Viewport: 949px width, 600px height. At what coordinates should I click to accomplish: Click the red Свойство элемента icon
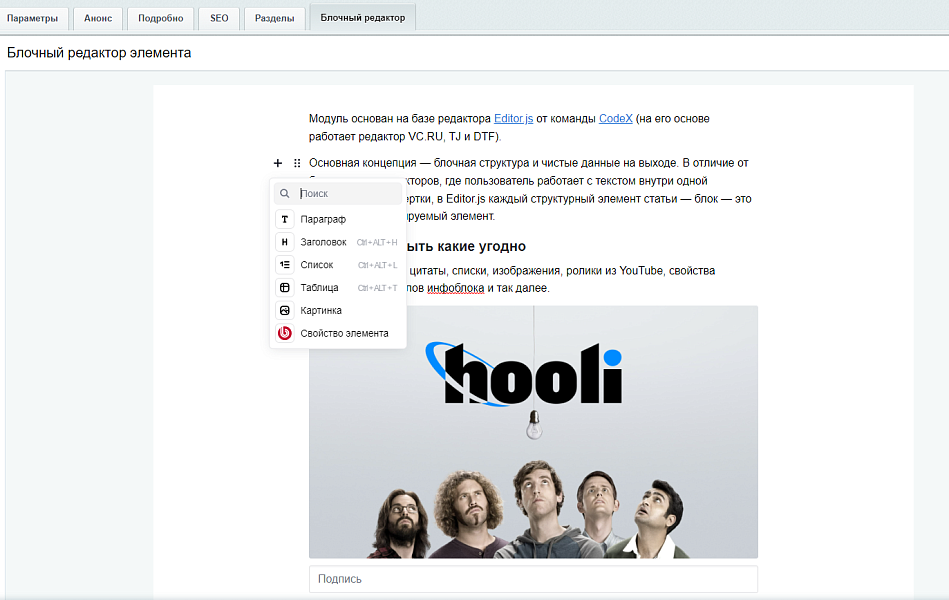pyautogui.click(x=285, y=333)
